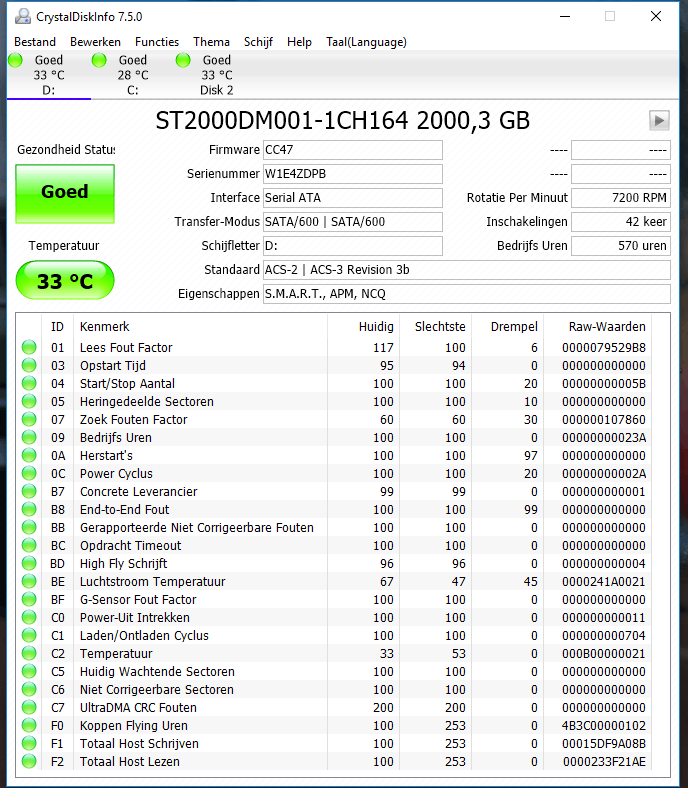Open the Thema menu
This screenshot has height=788, width=688.
point(211,42)
